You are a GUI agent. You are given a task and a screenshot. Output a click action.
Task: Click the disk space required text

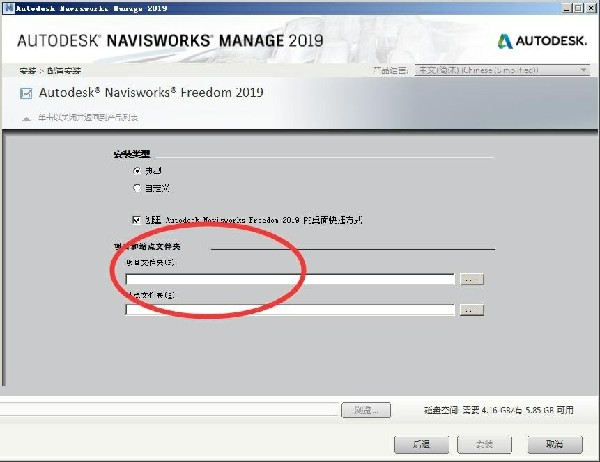pos(499,410)
